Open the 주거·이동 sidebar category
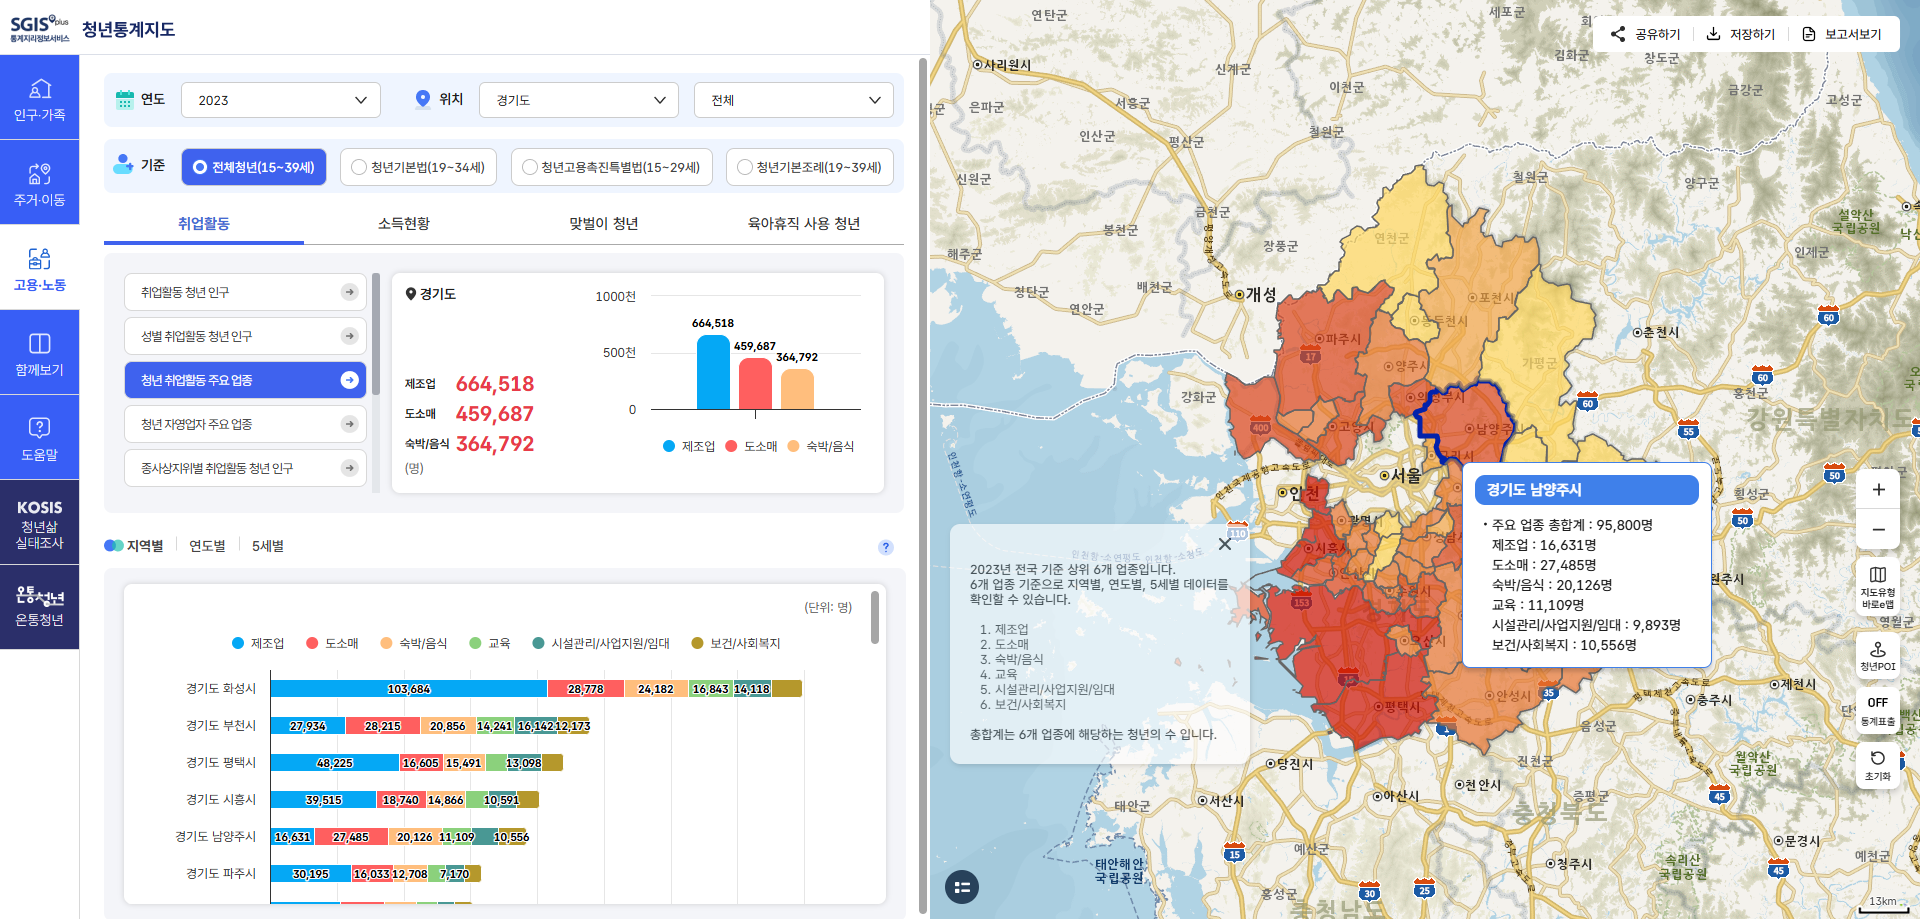 [39, 183]
